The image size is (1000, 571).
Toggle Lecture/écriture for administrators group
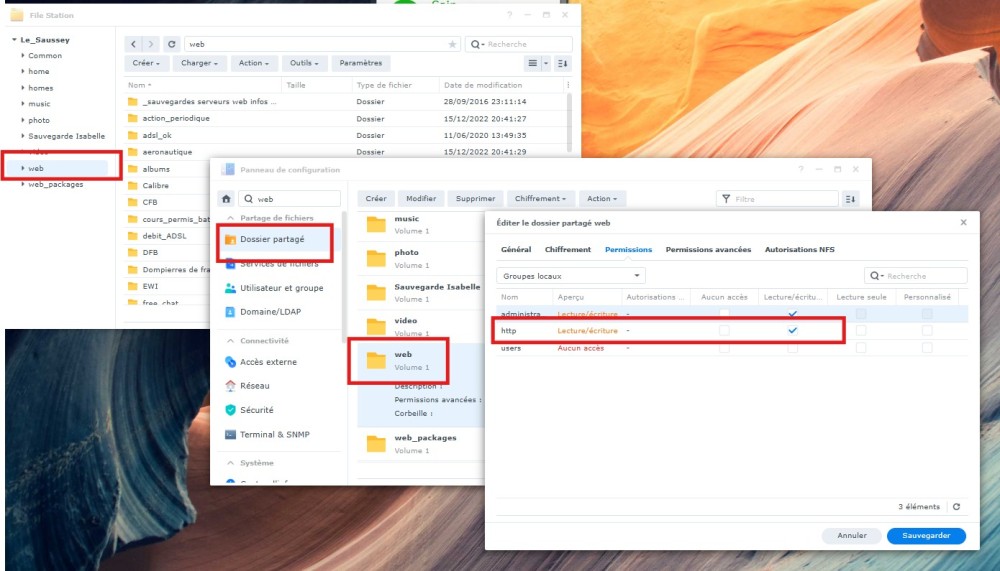[792, 313]
